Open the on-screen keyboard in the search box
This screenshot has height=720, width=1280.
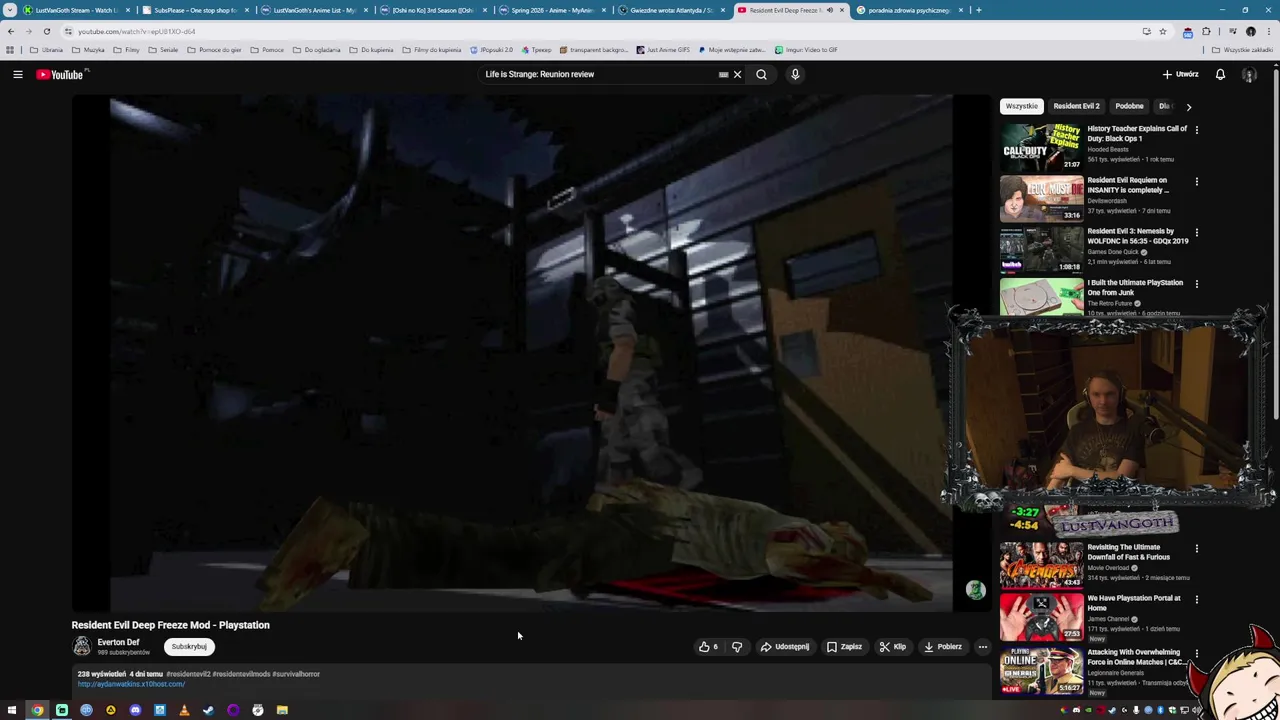[723, 74]
